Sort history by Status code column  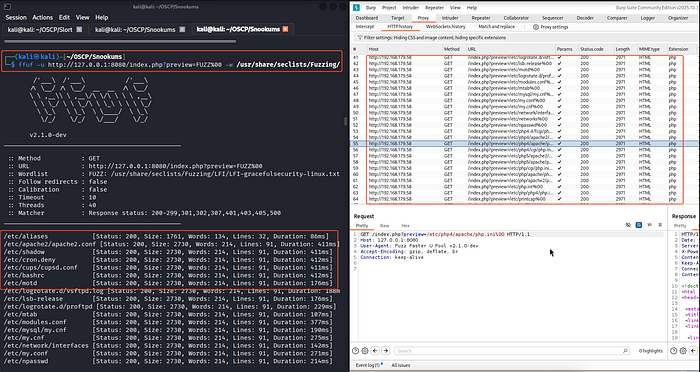pos(592,49)
